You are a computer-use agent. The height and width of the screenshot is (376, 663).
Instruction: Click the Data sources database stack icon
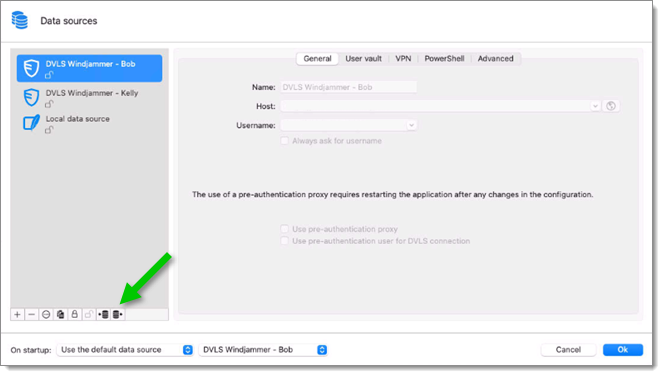[19, 21]
